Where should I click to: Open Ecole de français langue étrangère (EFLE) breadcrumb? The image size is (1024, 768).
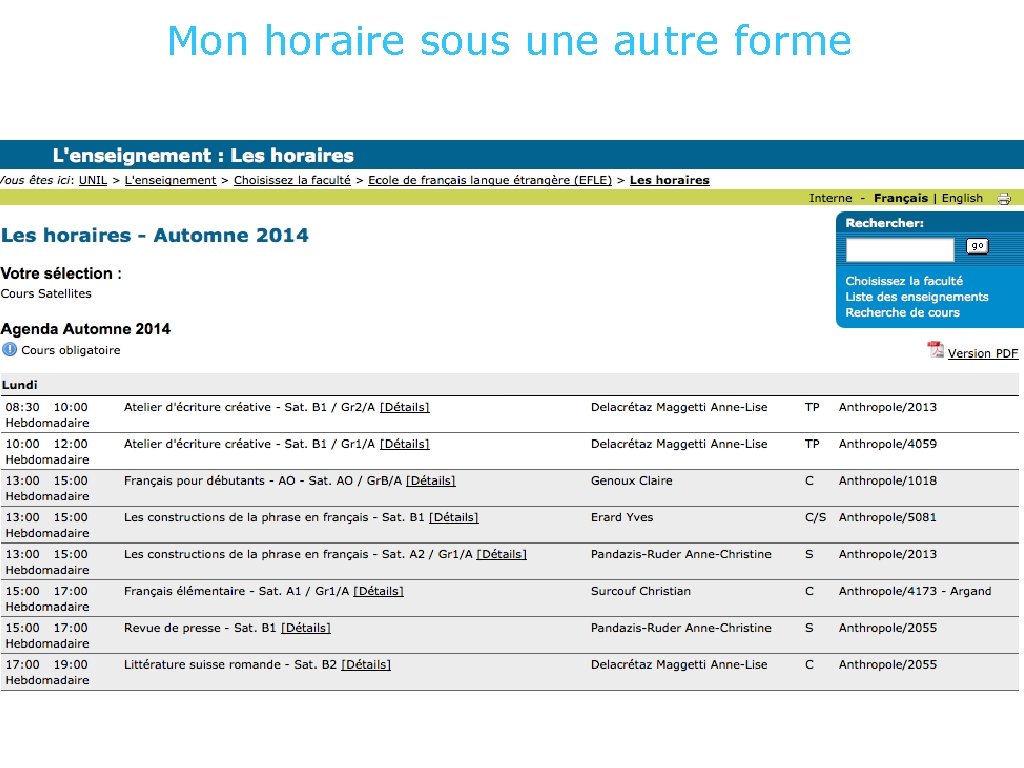(x=490, y=180)
